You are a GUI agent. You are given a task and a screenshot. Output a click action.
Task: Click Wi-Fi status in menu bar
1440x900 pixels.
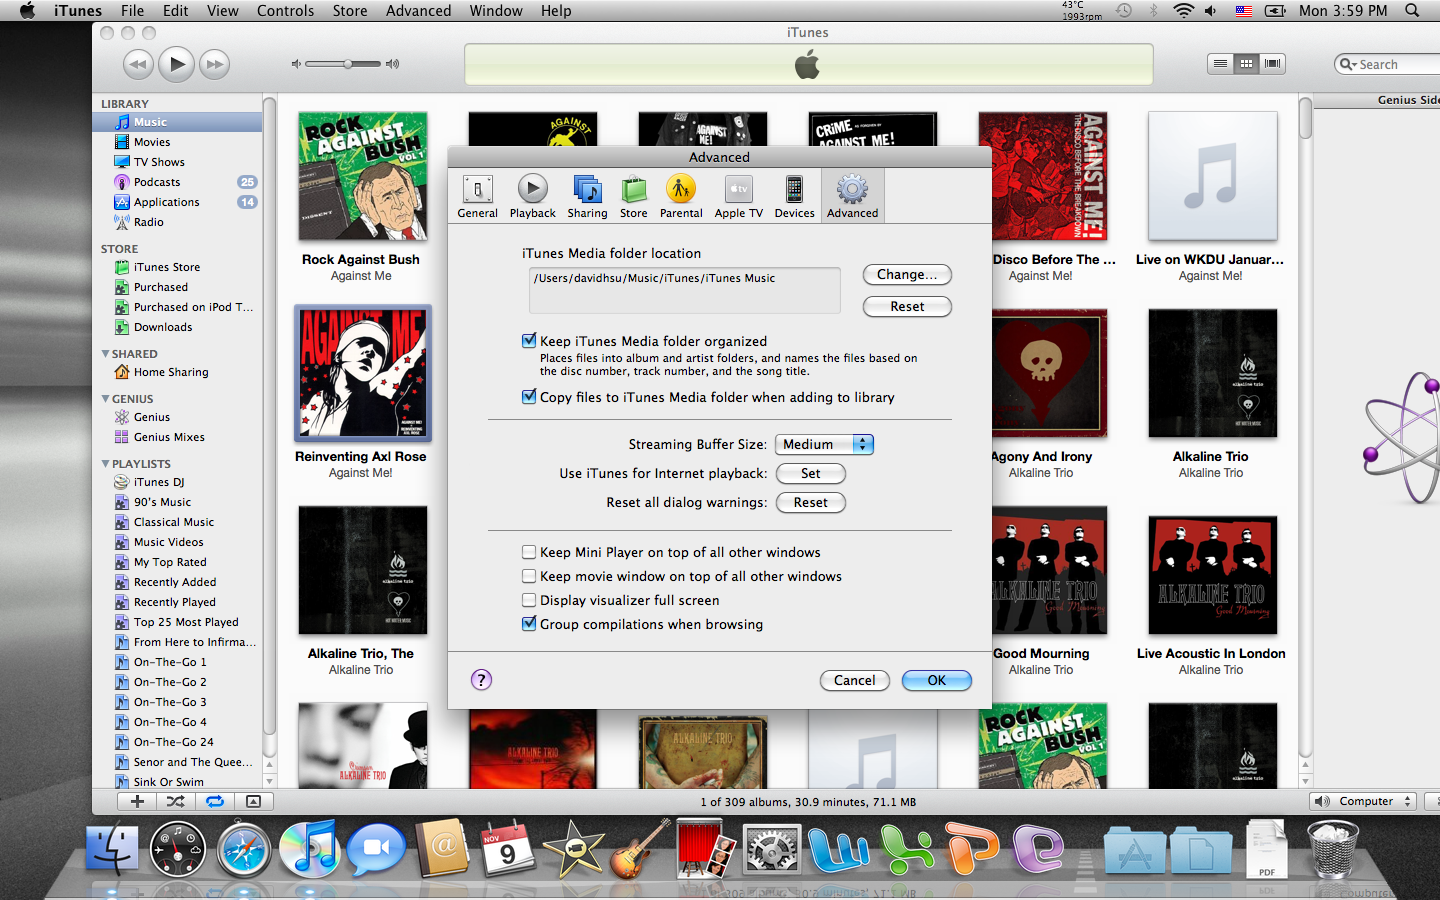1183,11
